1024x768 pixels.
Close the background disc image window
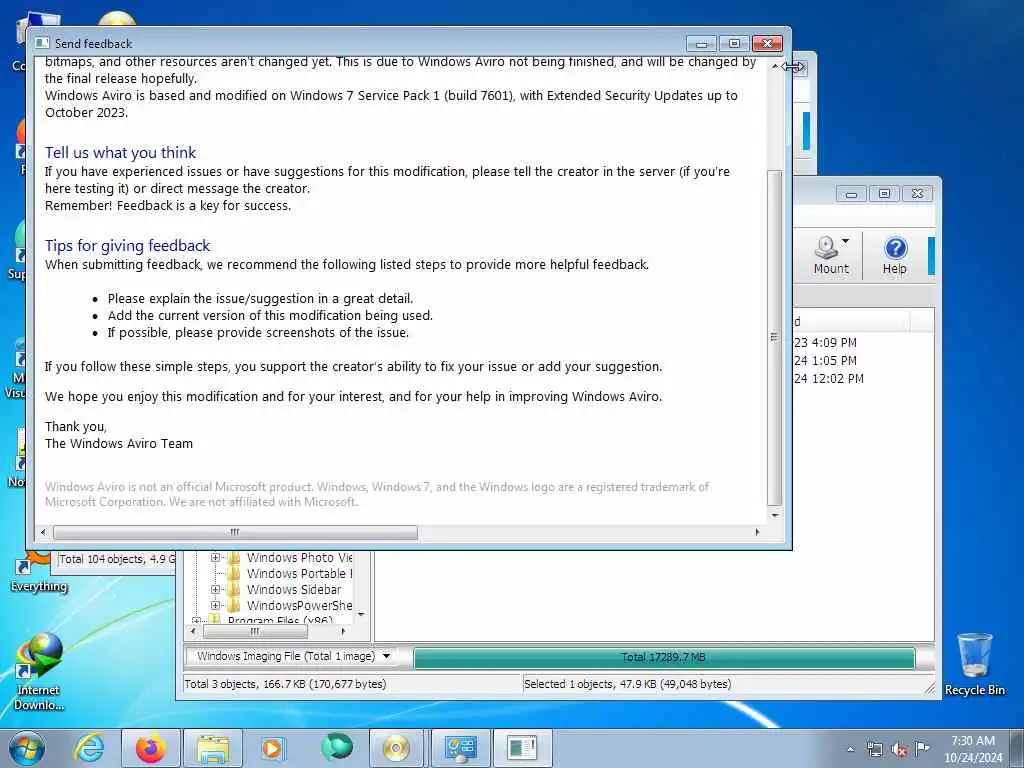click(918, 194)
